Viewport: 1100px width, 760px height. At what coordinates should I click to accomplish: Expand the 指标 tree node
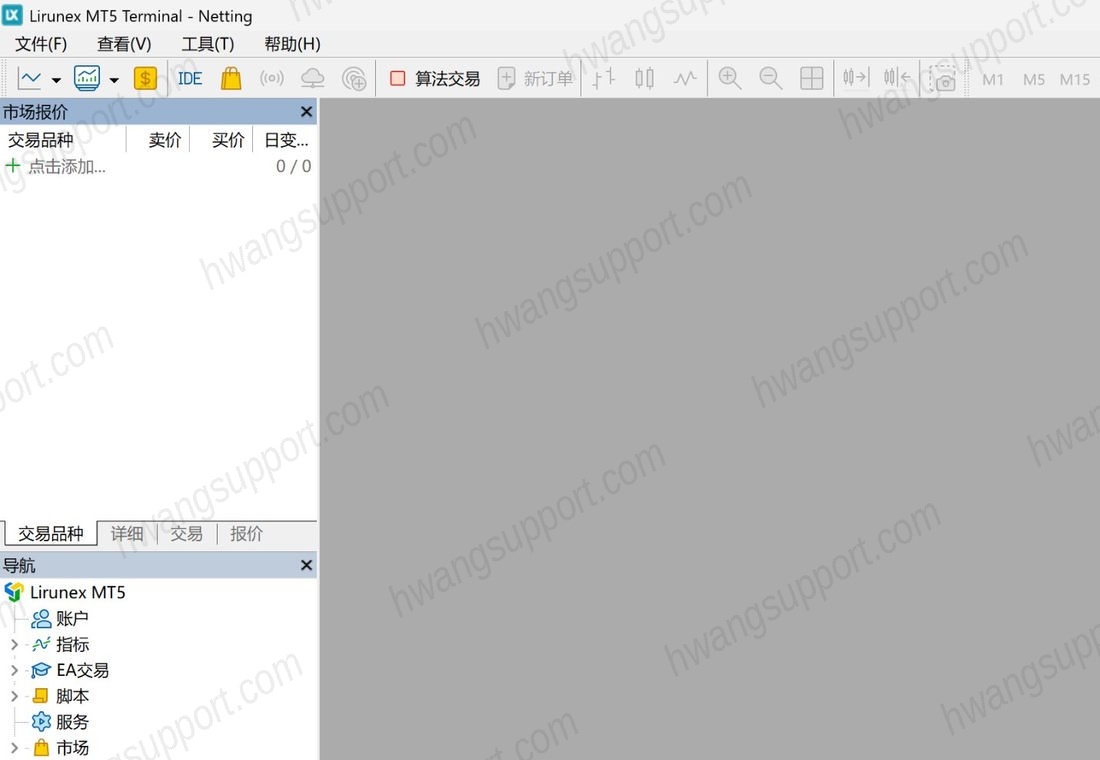point(13,644)
